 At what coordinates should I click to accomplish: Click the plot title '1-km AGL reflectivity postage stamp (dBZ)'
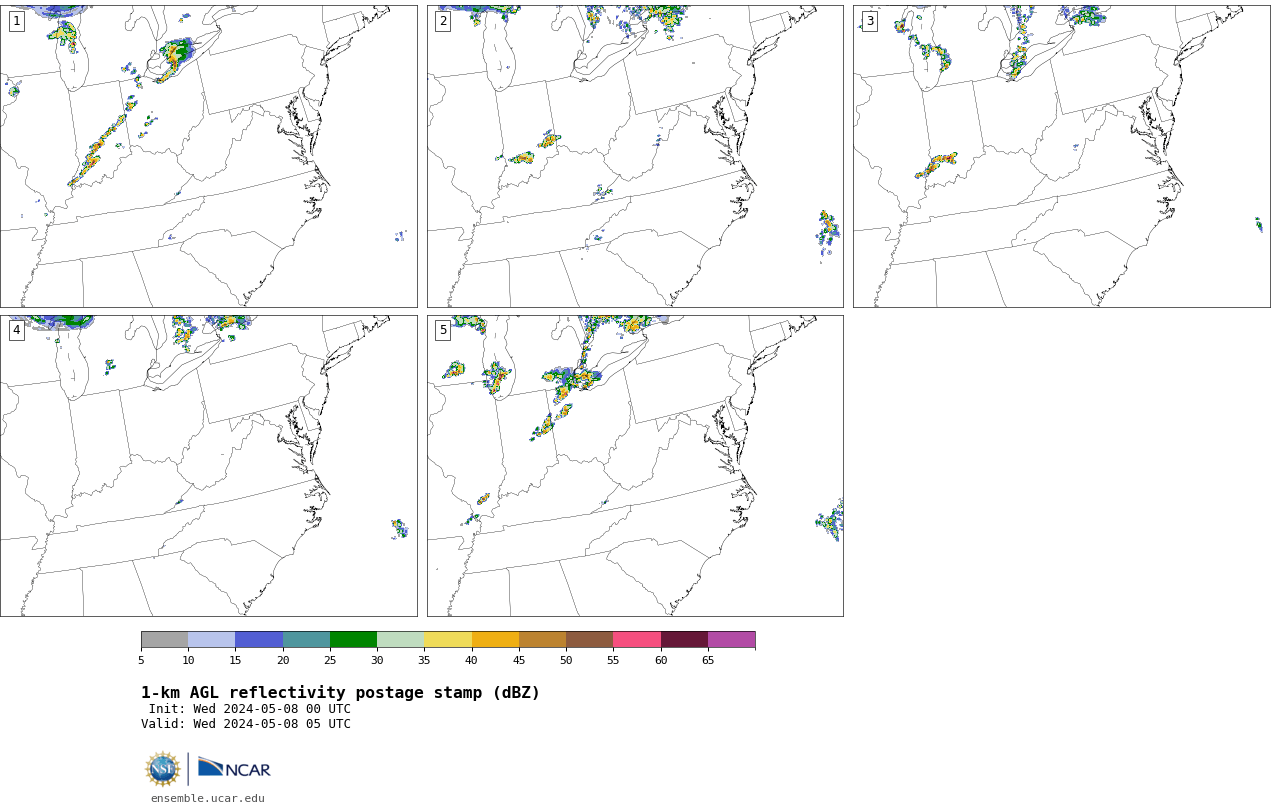tap(340, 693)
